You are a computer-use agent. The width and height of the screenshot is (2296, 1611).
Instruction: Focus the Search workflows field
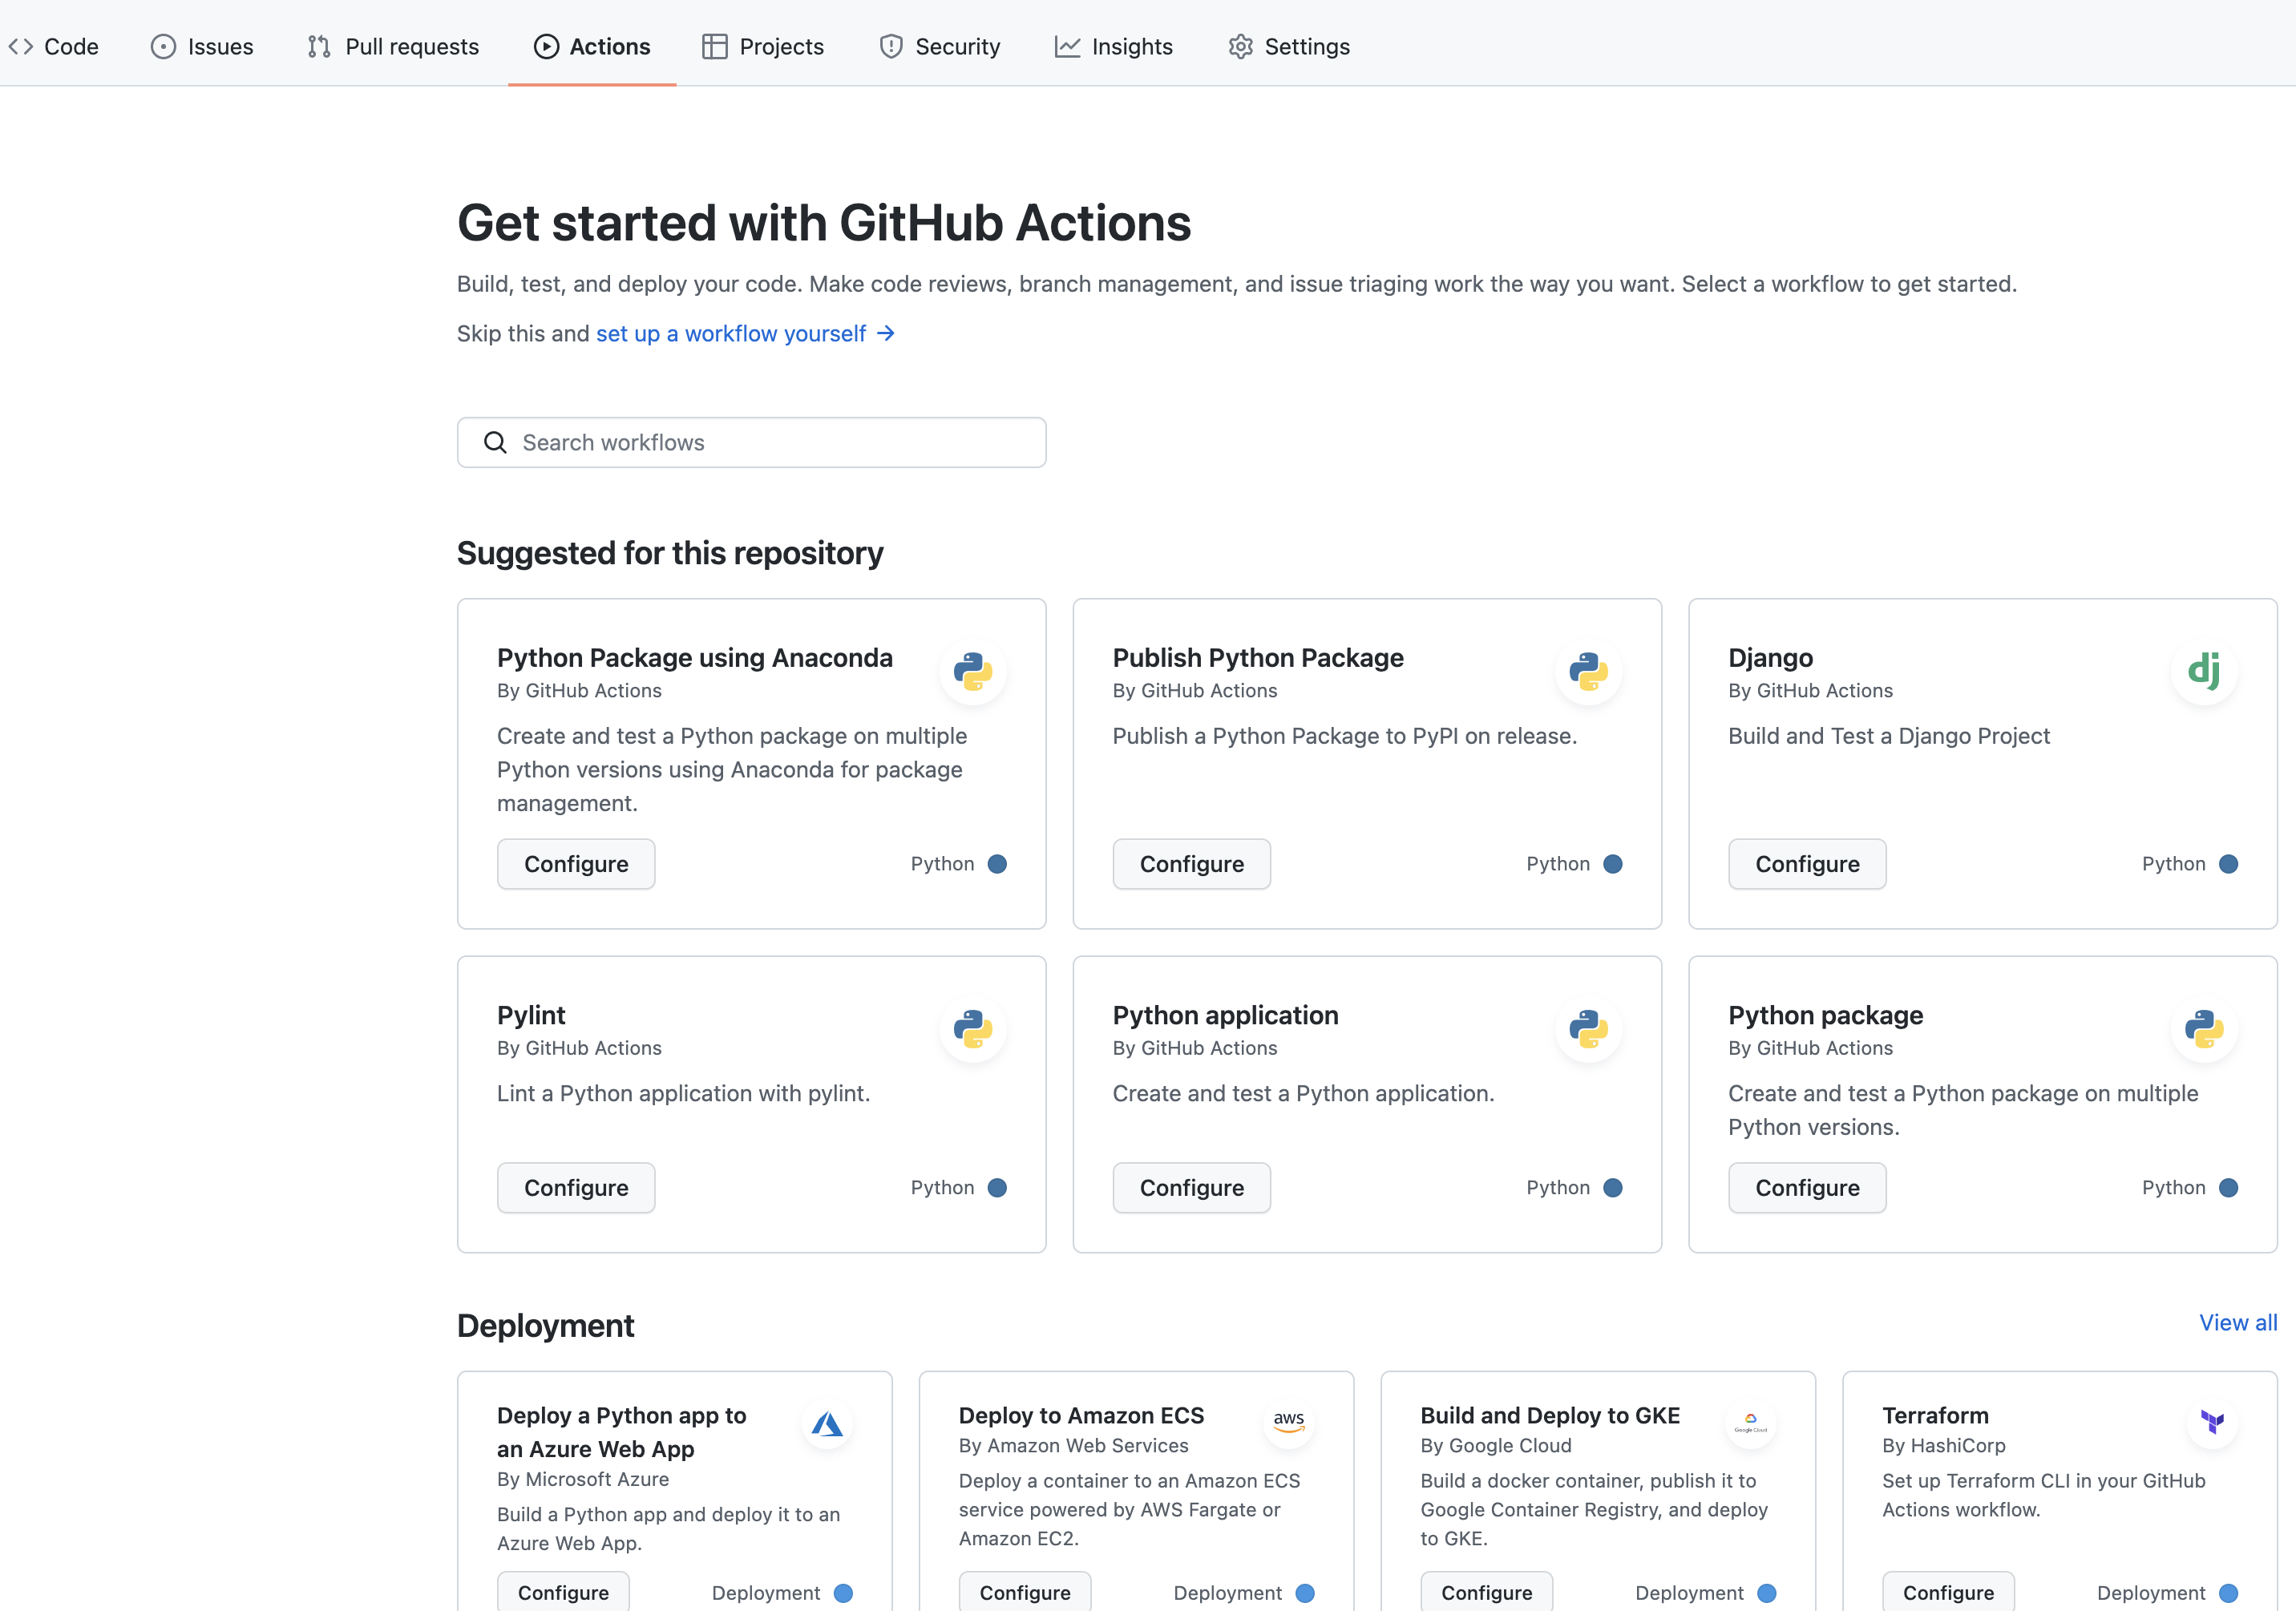pyautogui.click(x=770, y=442)
